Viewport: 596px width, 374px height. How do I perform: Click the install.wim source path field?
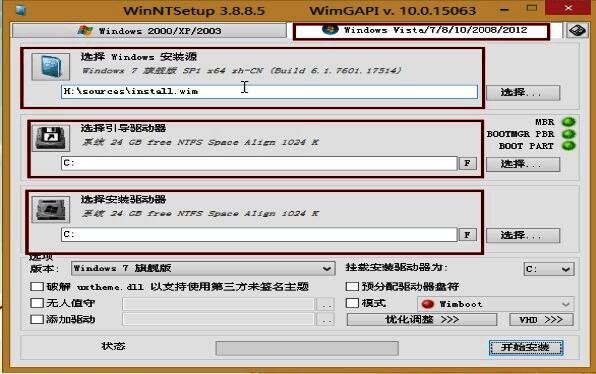click(269, 92)
